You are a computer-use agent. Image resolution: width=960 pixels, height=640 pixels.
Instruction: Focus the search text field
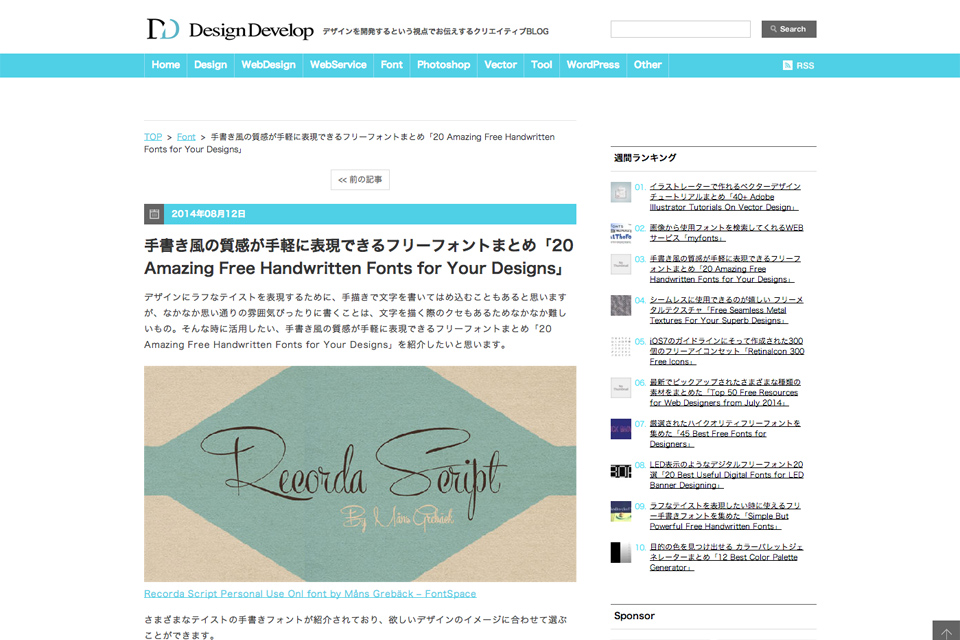680,29
